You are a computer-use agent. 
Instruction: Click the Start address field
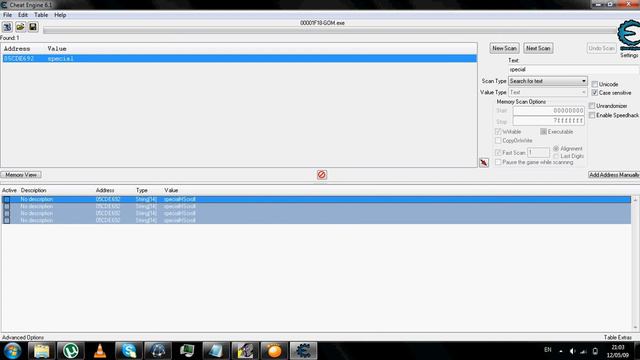[x=549, y=111]
